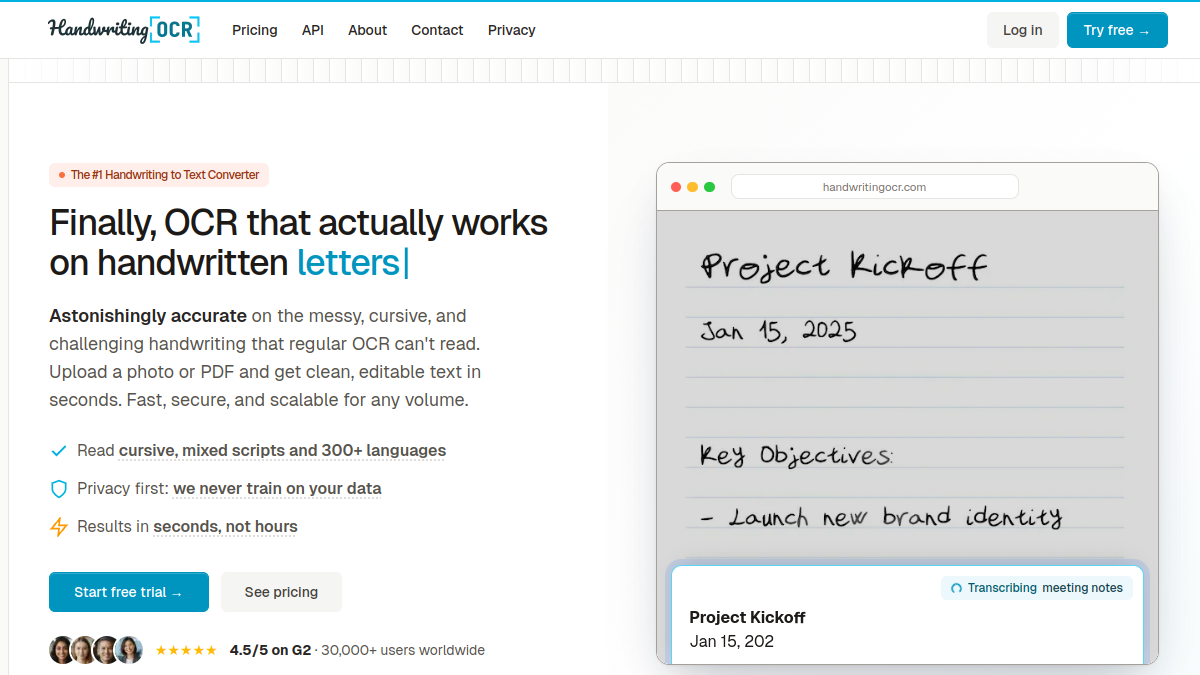Click the Handwriting OCR logo
This screenshot has height=675, width=1200.
coord(124,30)
